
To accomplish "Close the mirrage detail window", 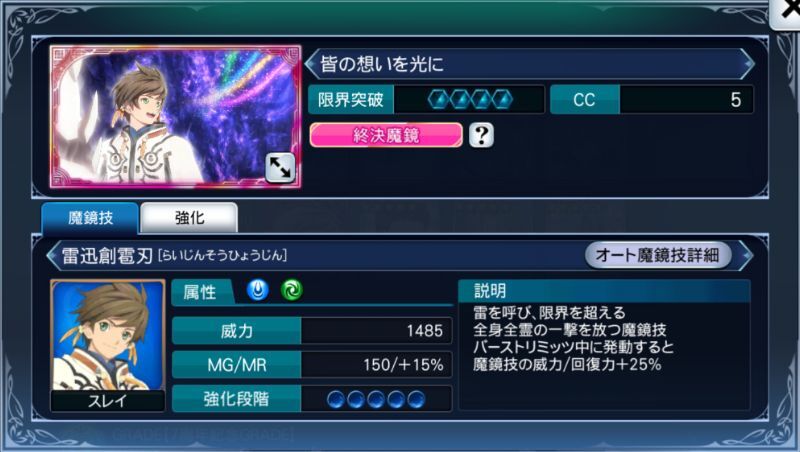I will click(x=787, y=13).
